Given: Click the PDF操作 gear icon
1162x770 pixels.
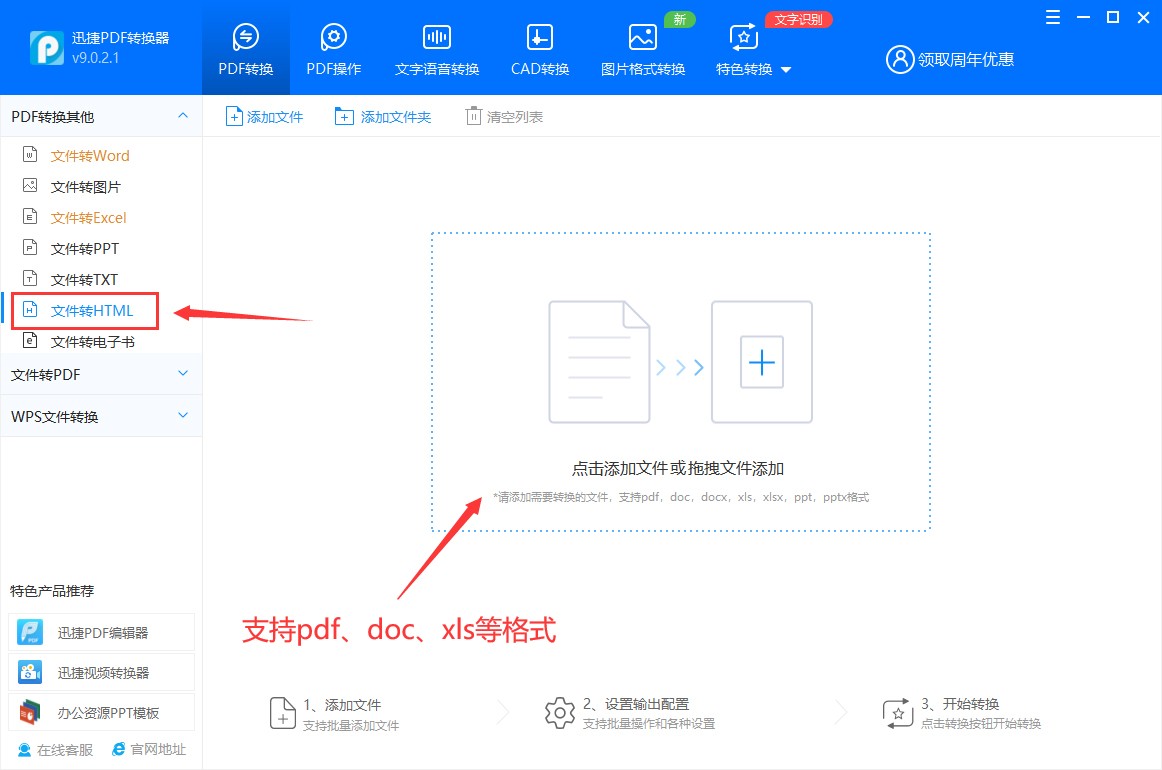Looking at the screenshot, I should coord(333,36).
